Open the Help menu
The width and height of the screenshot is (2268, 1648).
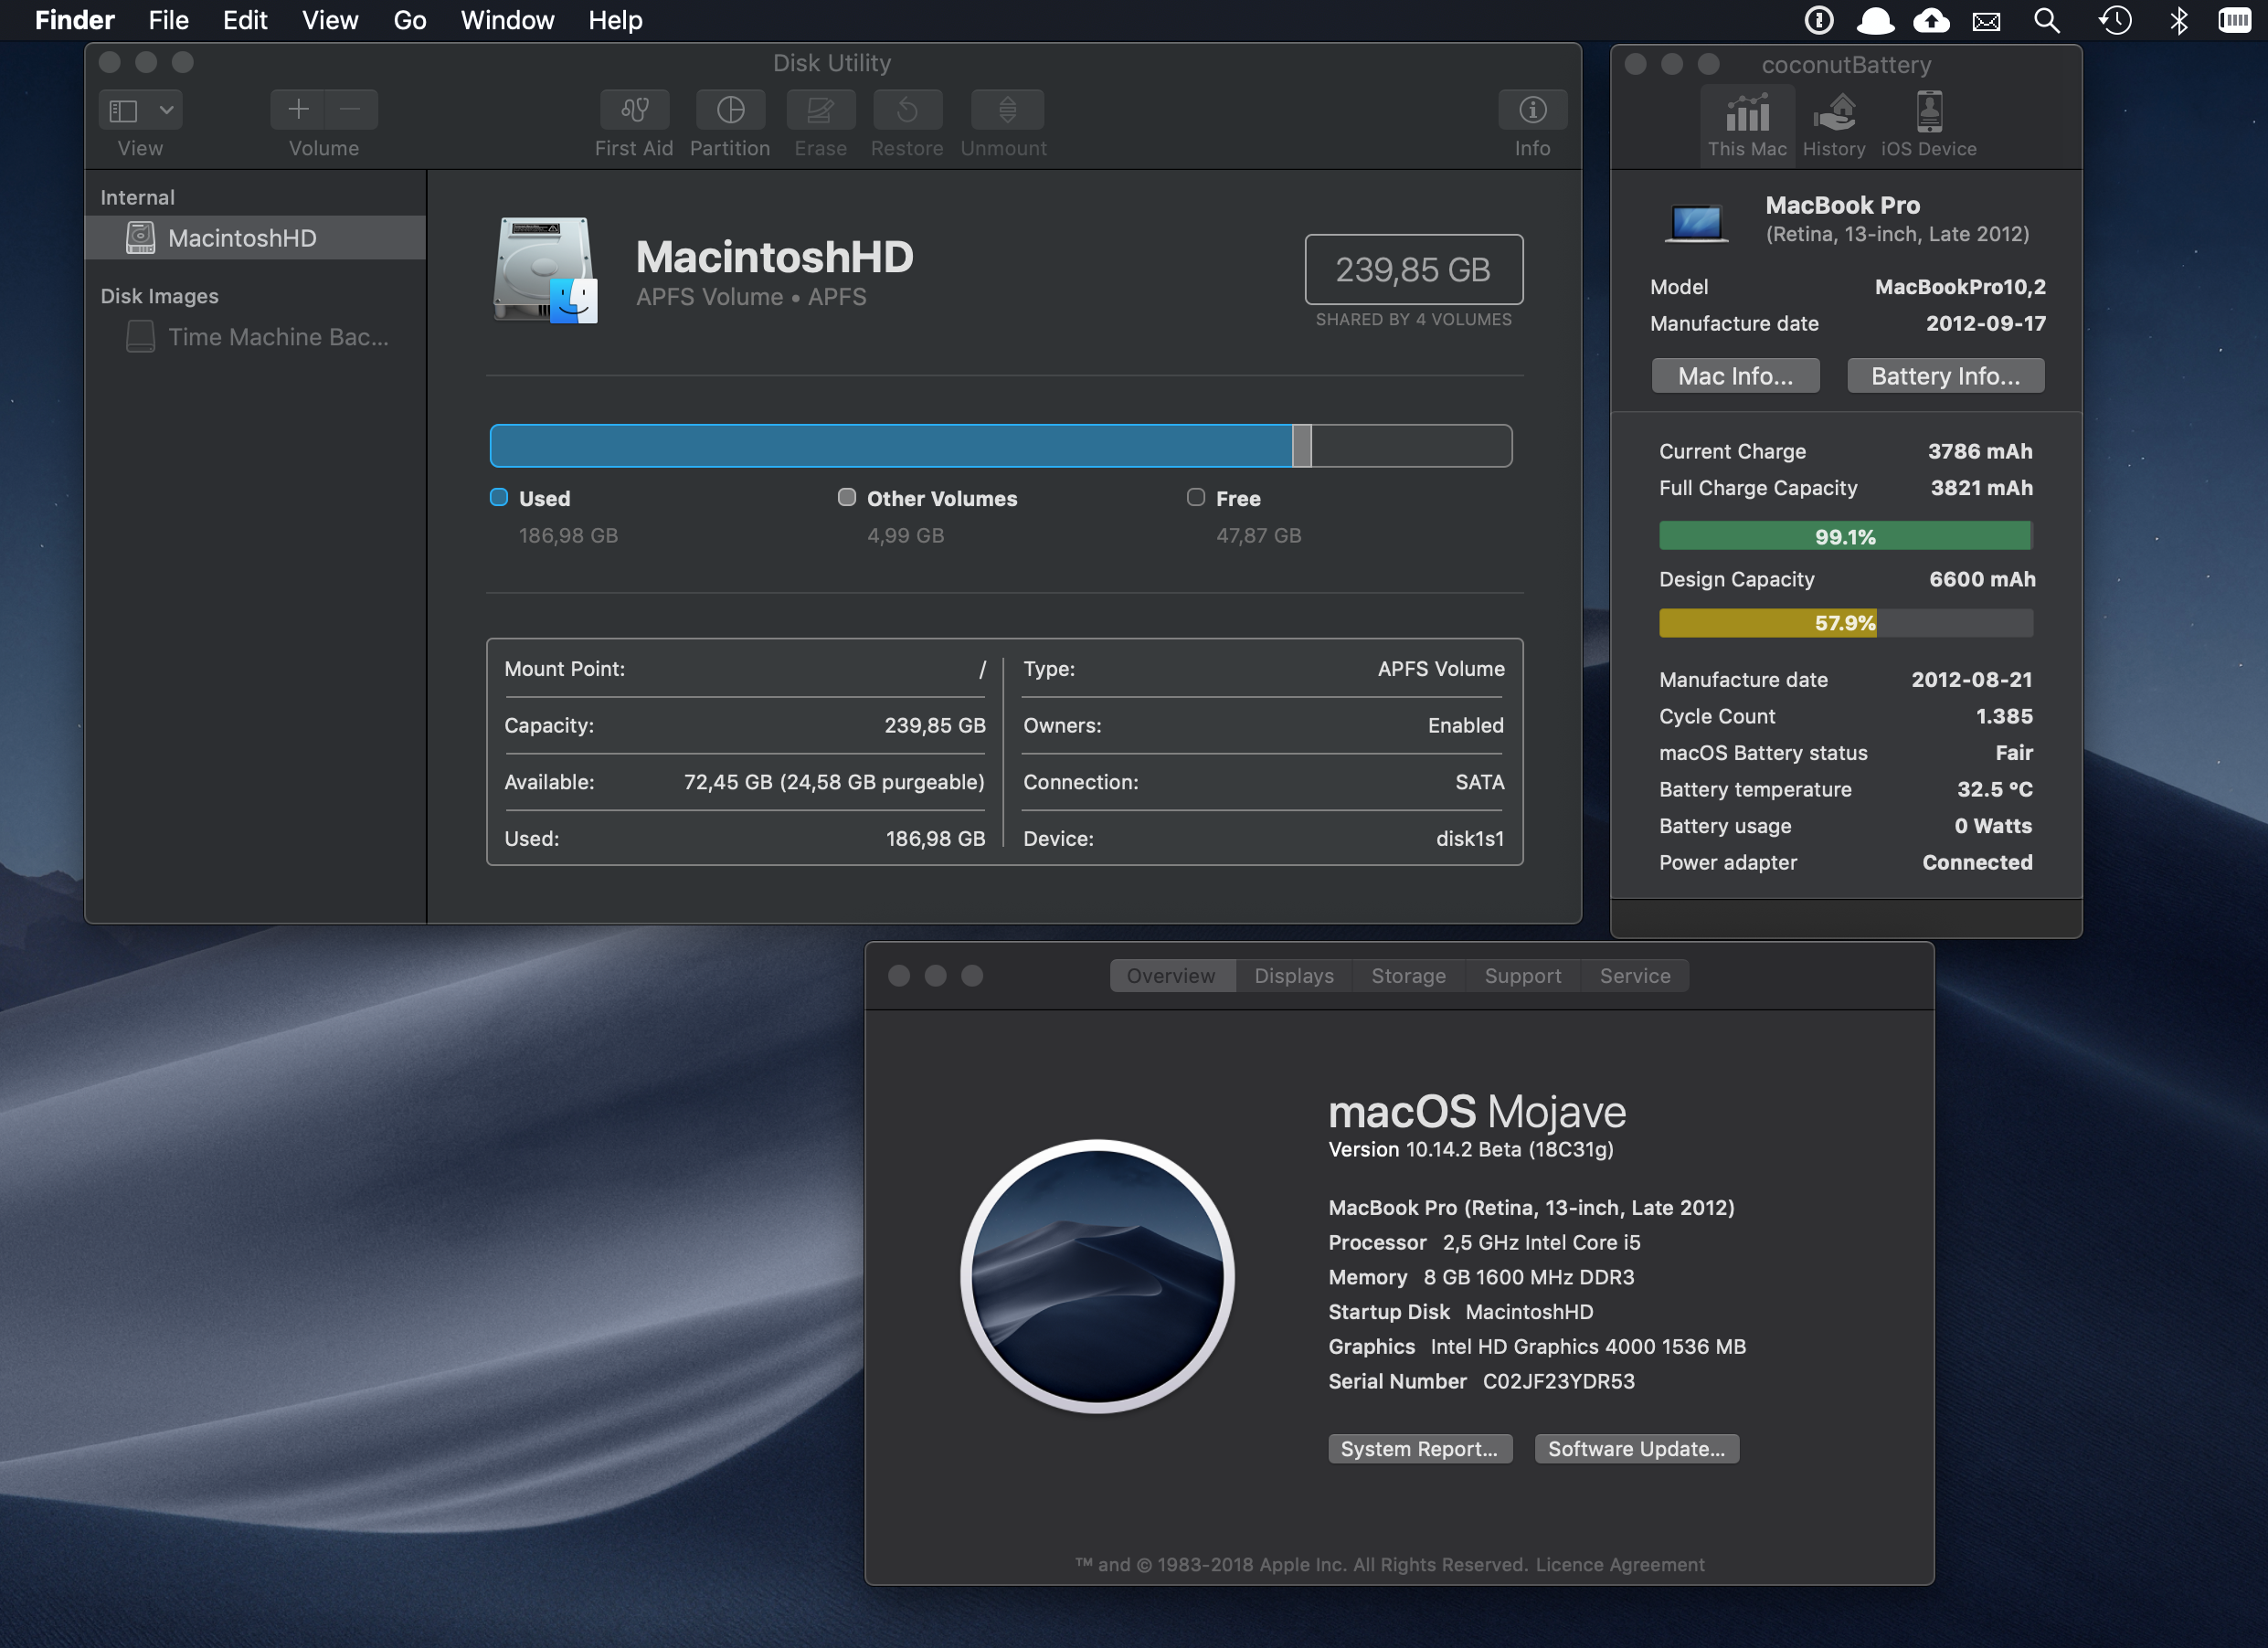click(x=615, y=20)
